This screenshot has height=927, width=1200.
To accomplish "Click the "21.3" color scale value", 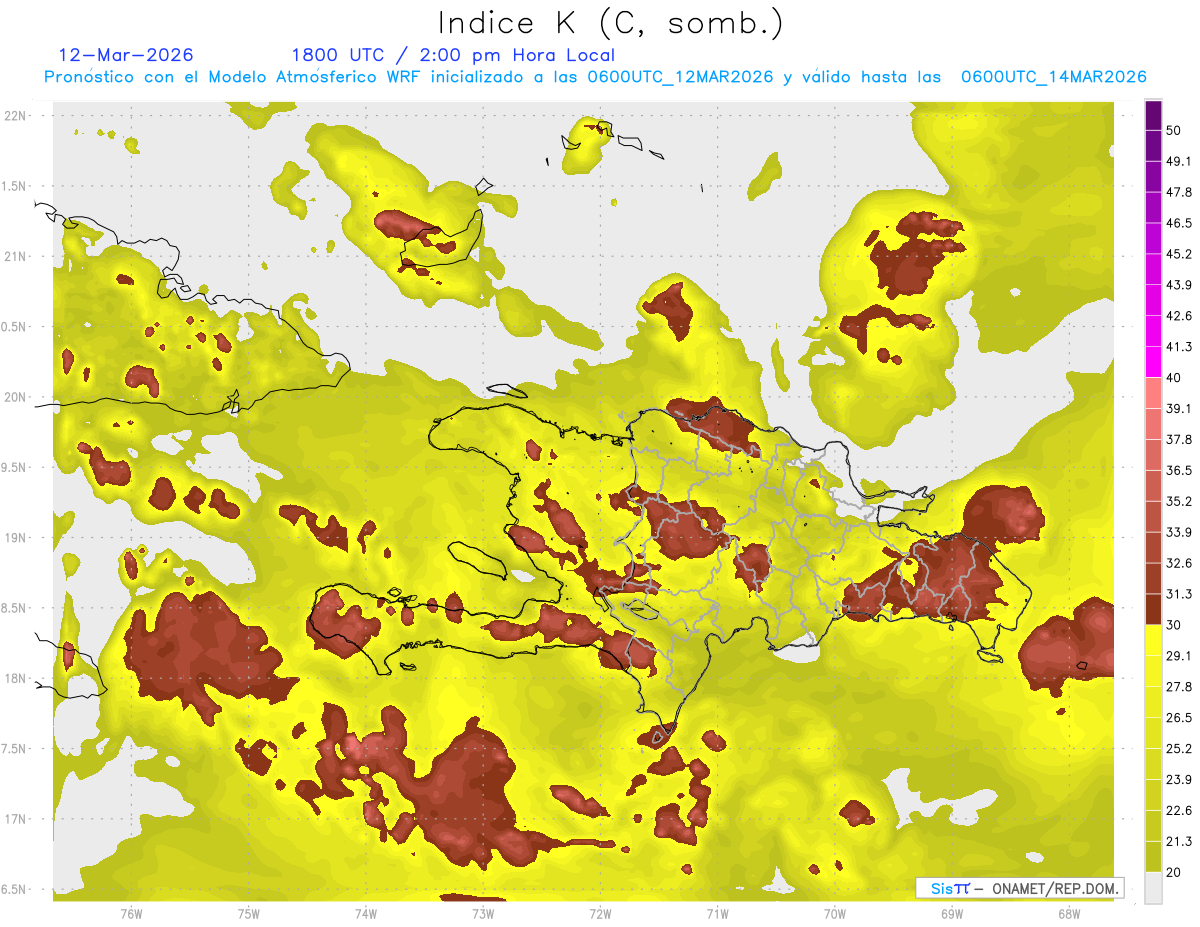I will pos(1179,841).
